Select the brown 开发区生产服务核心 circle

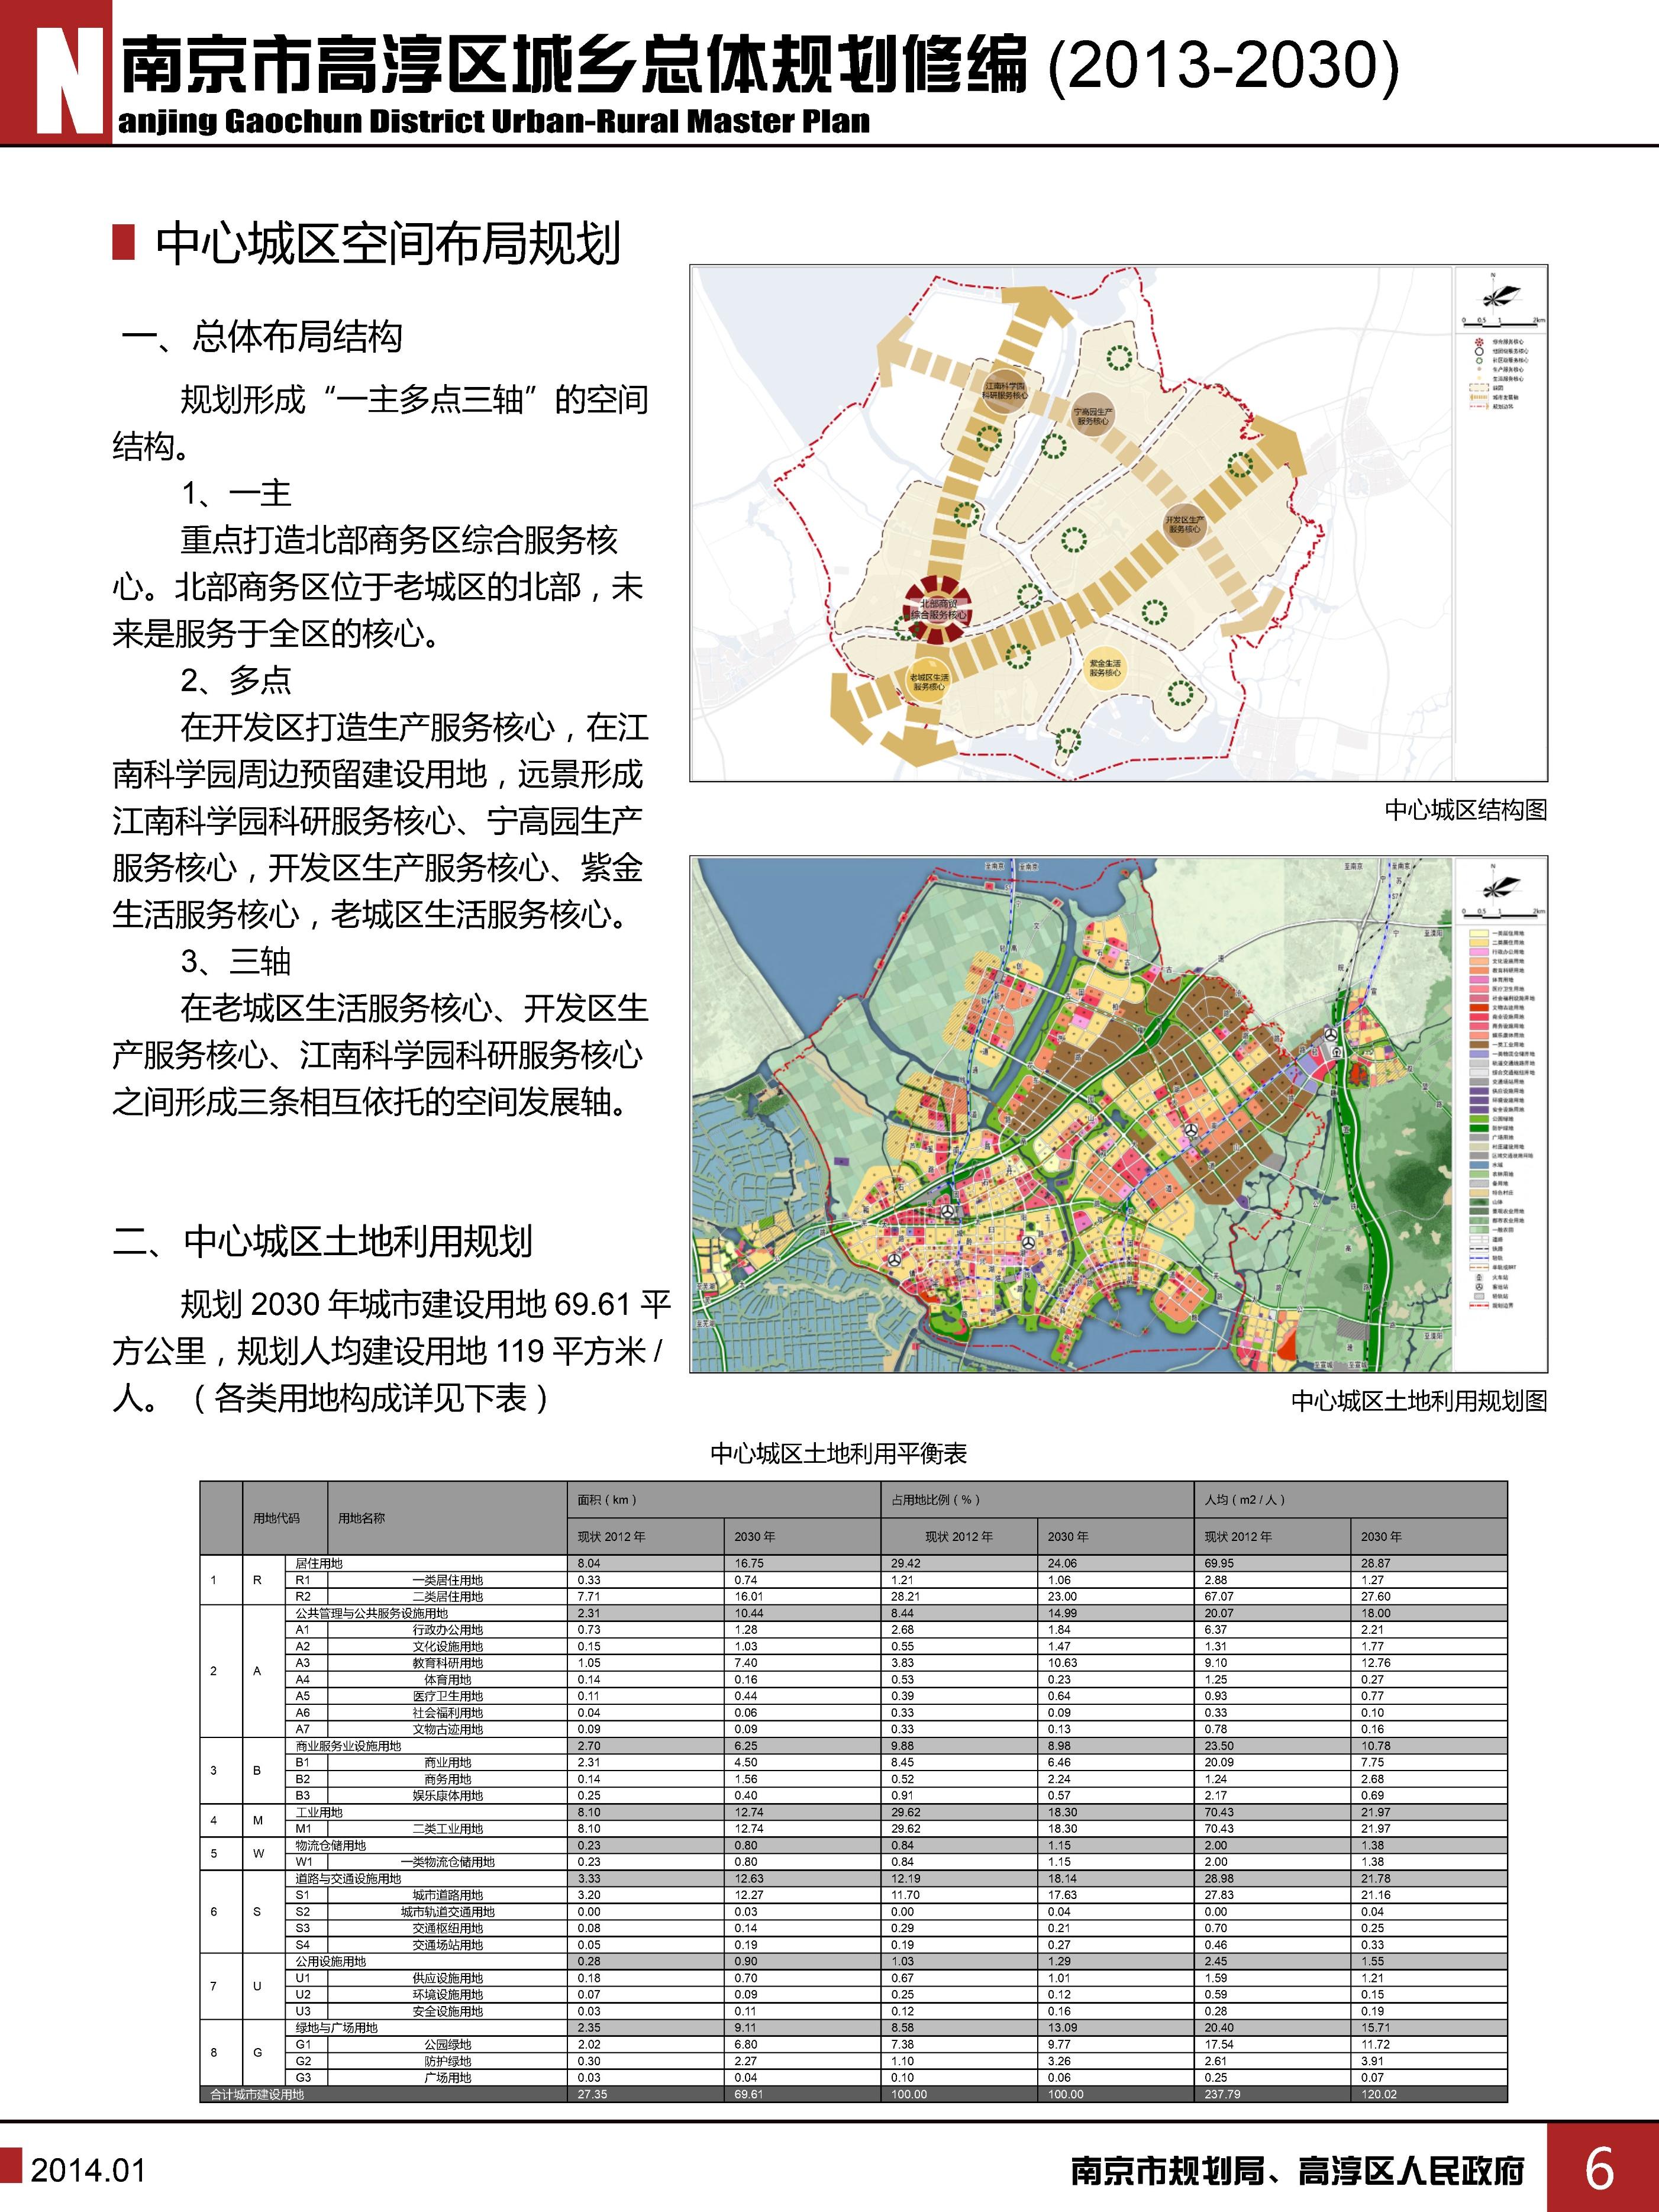[1184, 525]
